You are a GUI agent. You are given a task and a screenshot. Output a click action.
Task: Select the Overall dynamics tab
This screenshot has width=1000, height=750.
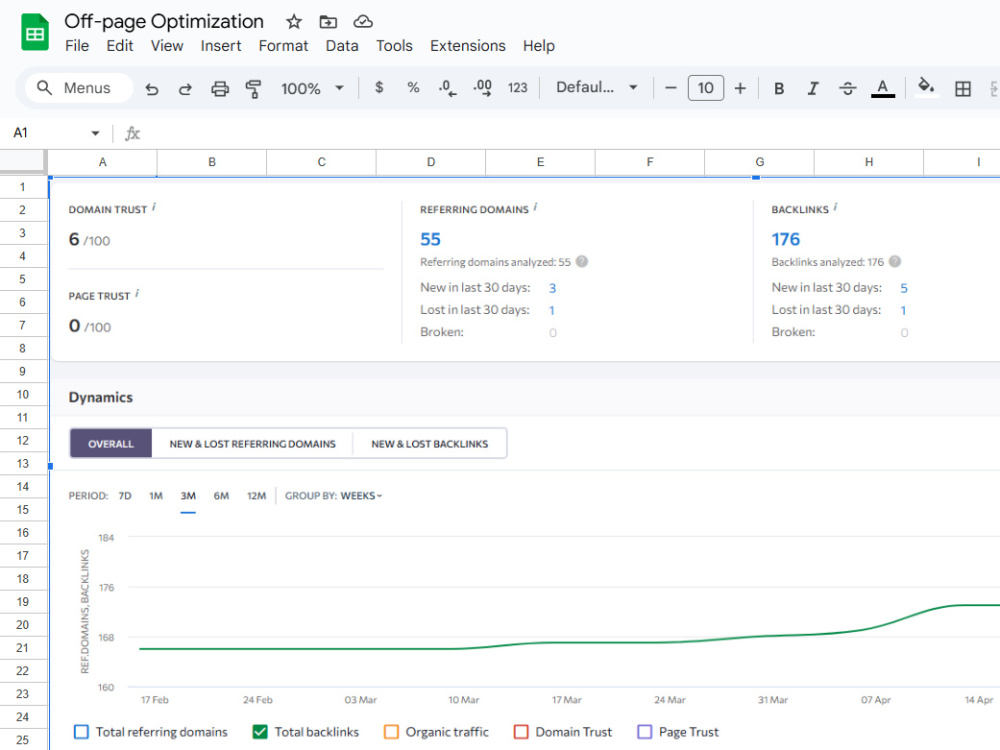click(111, 443)
